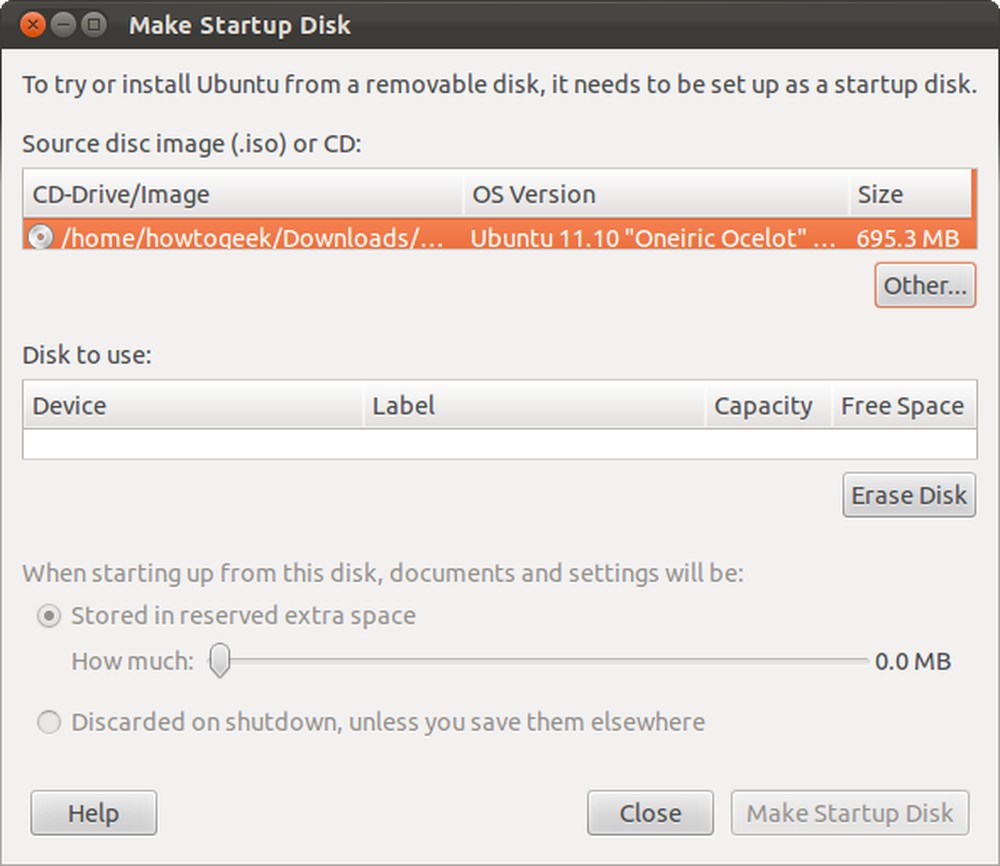The width and height of the screenshot is (1000, 866).
Task: Click the 'How much' slider handle
Action: 220,660
